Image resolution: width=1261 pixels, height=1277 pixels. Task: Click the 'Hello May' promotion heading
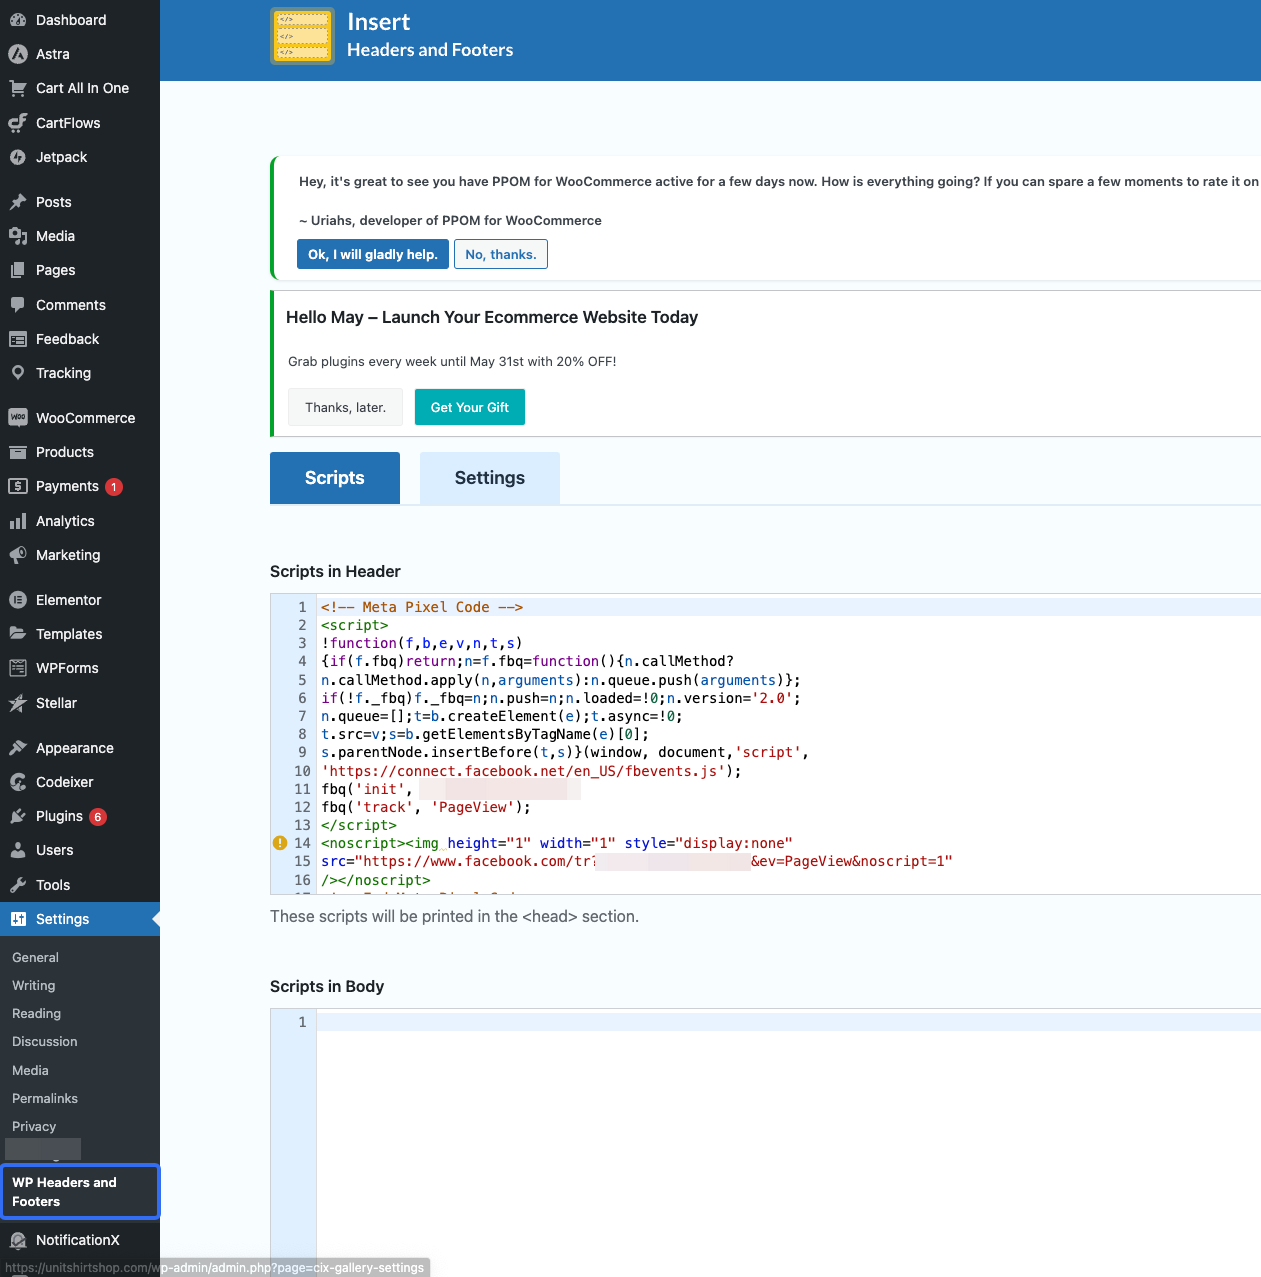492,317
